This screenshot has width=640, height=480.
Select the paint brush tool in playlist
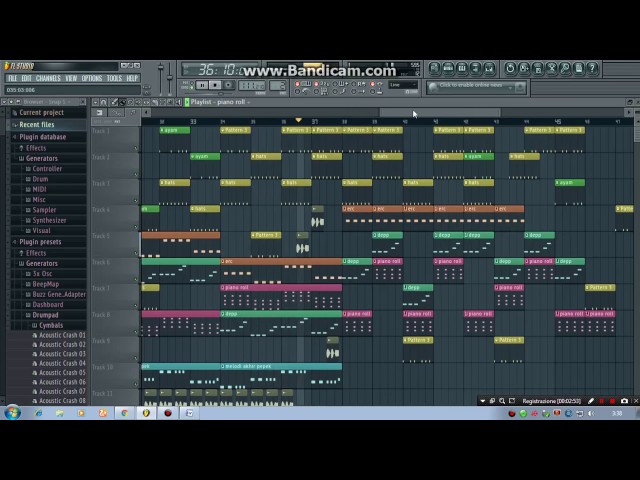(122, 102)
